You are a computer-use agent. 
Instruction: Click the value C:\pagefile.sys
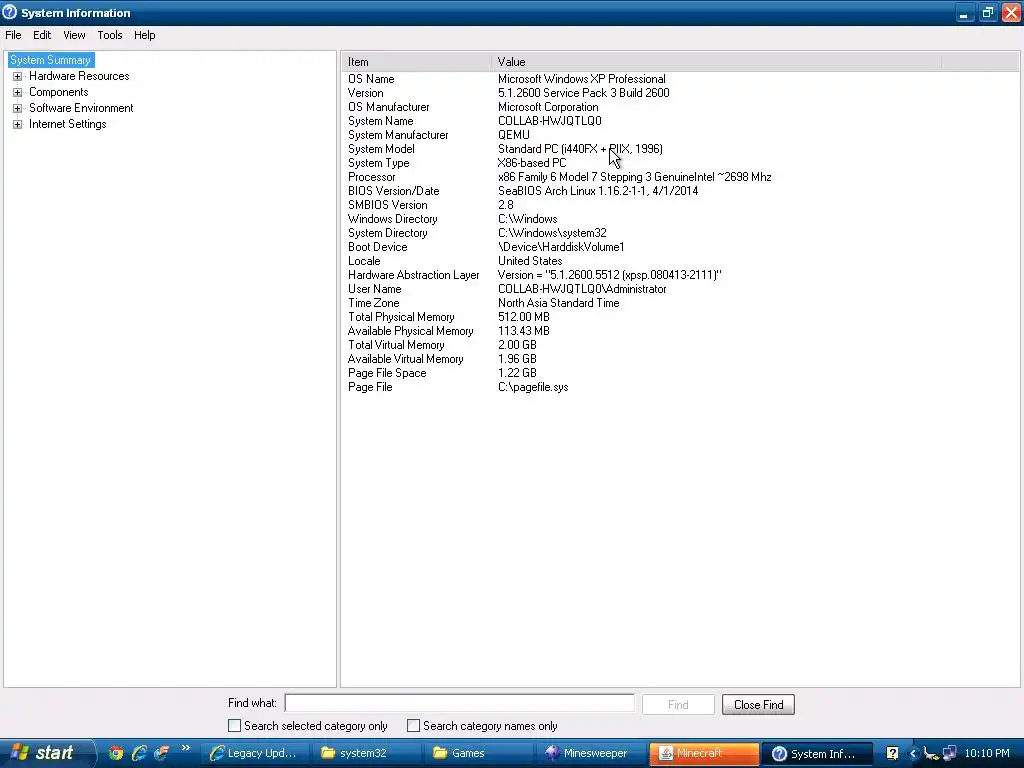533,387
